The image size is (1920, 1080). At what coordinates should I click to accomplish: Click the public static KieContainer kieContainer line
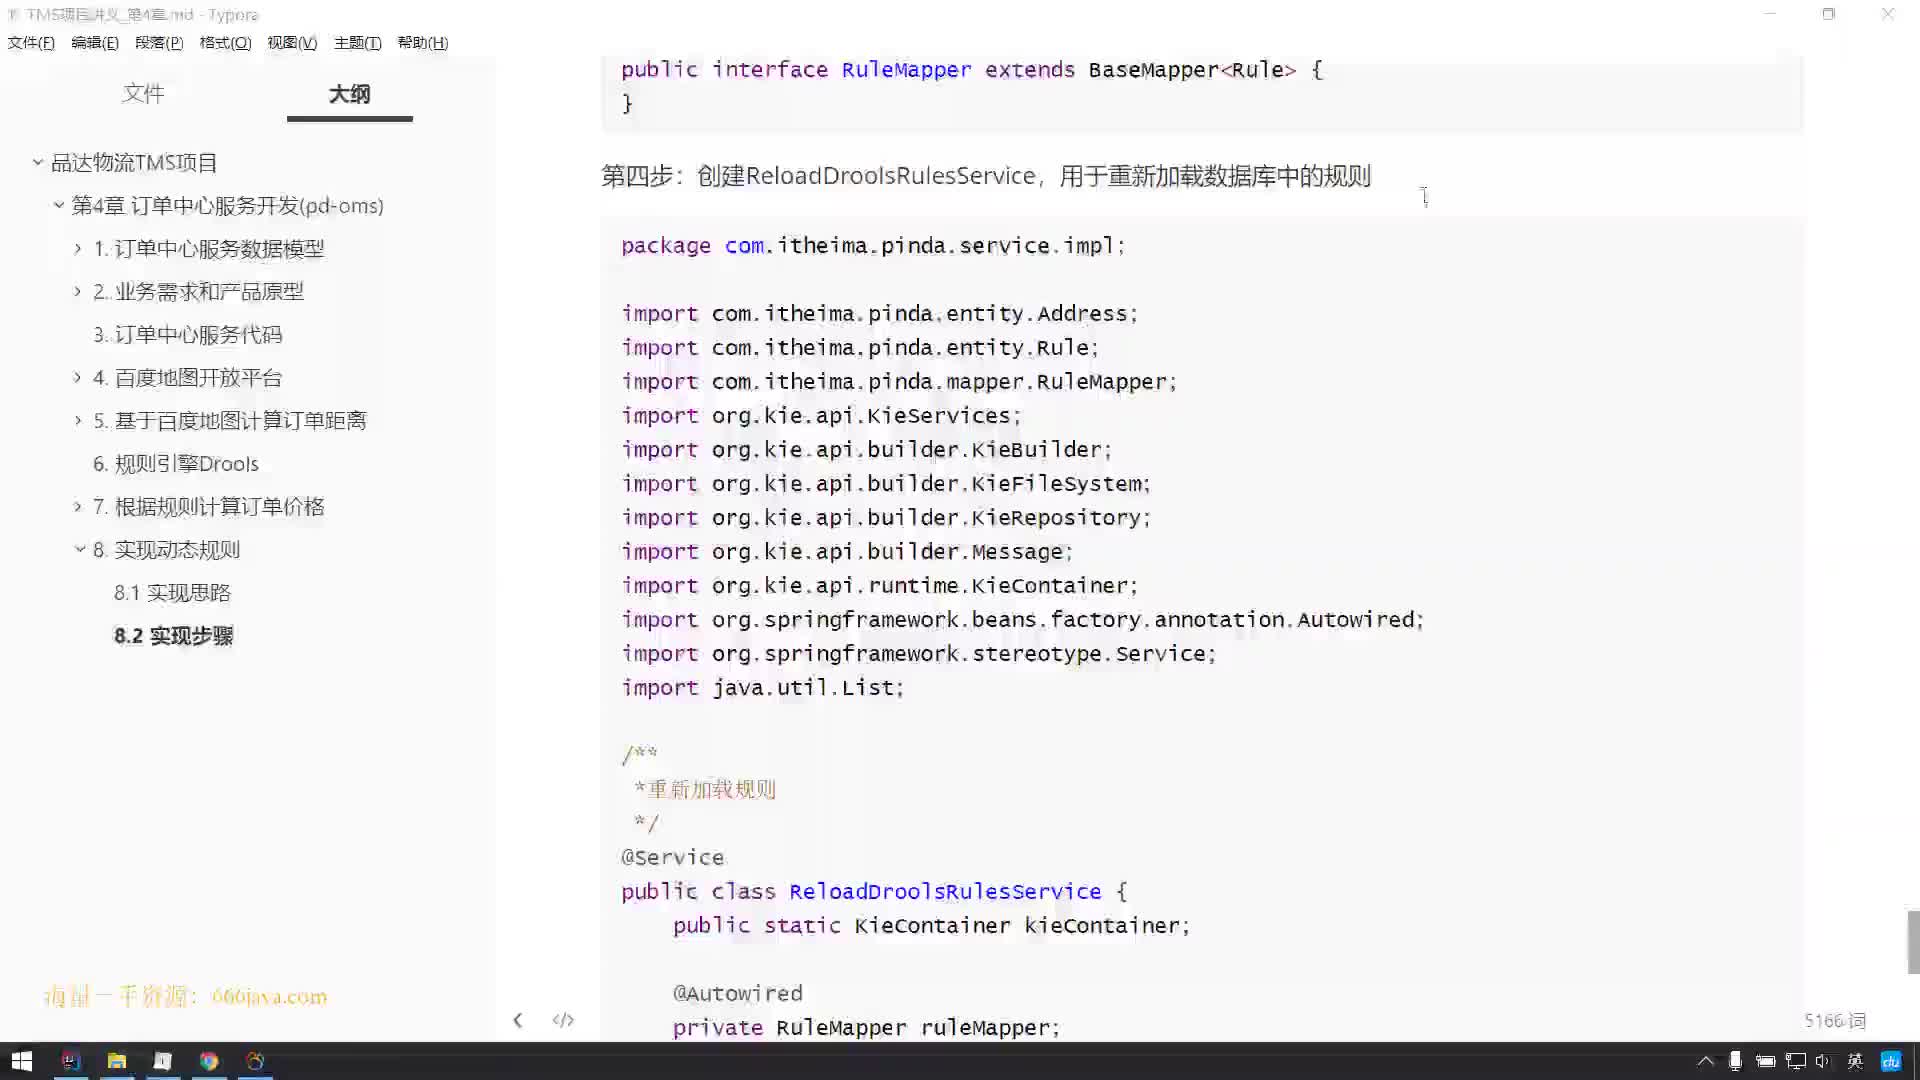[931, 926]
